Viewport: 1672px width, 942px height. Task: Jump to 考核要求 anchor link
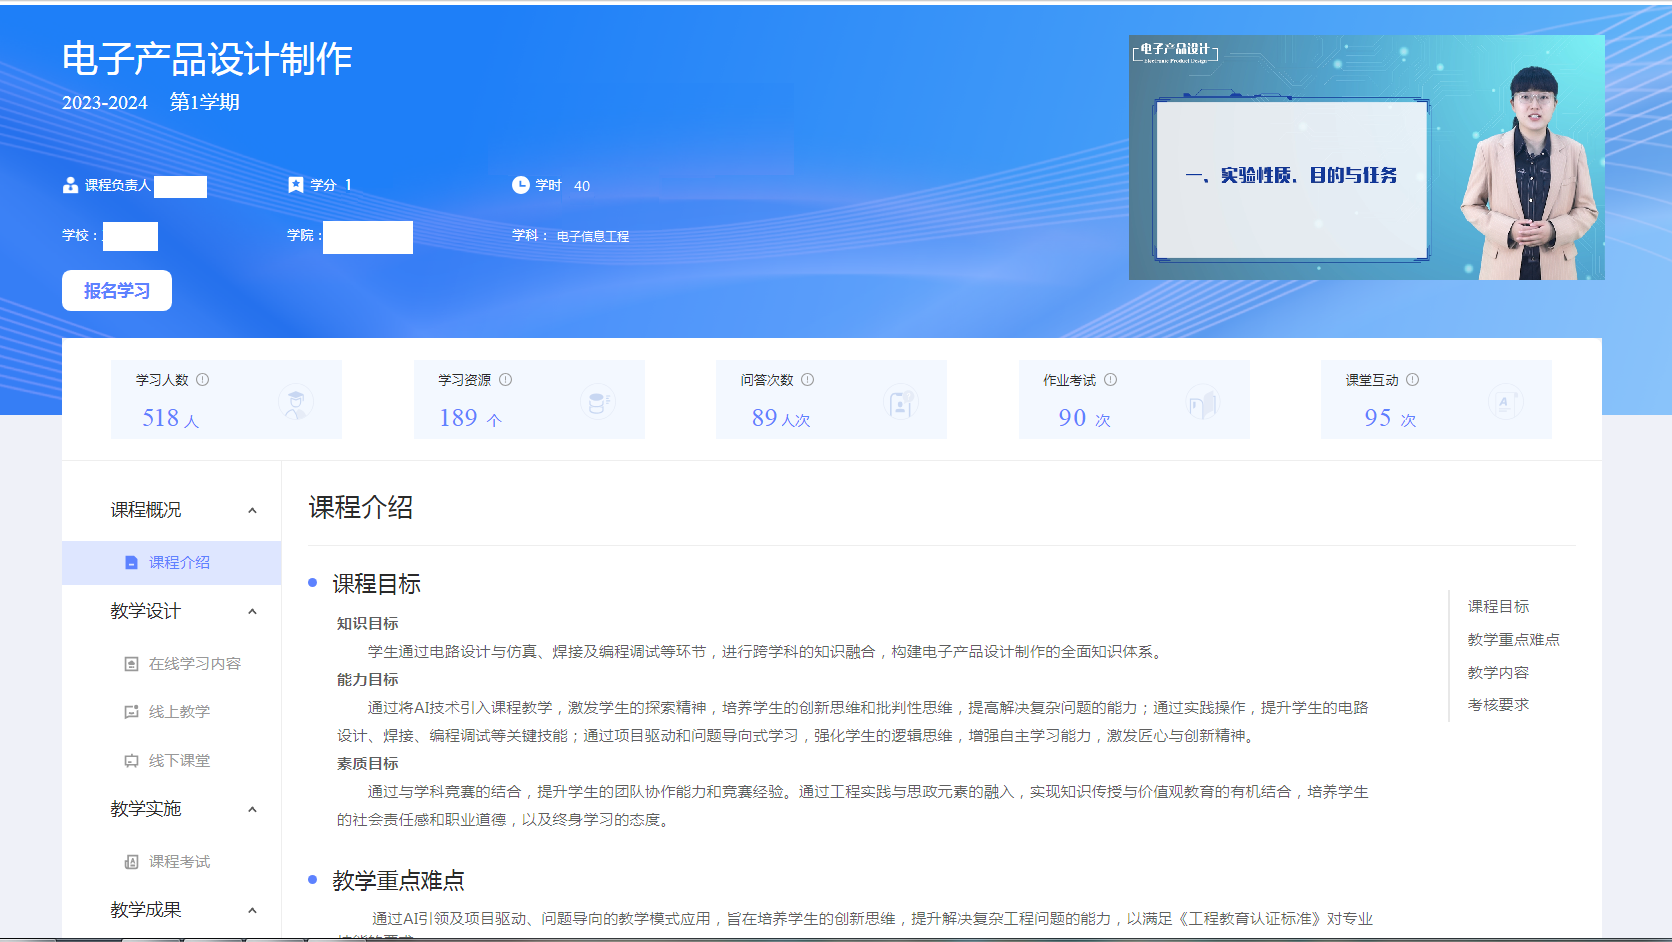click(x=1498, y=705)
